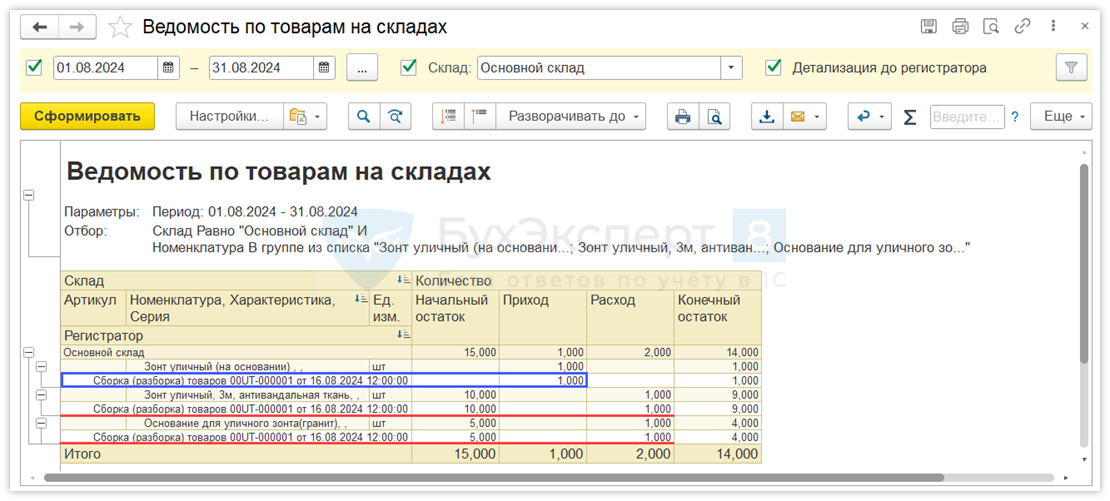This screenshot has width=1110, height=501.
Task: Click the horizontal scrollbar at bottom
Action: point(500,477)
